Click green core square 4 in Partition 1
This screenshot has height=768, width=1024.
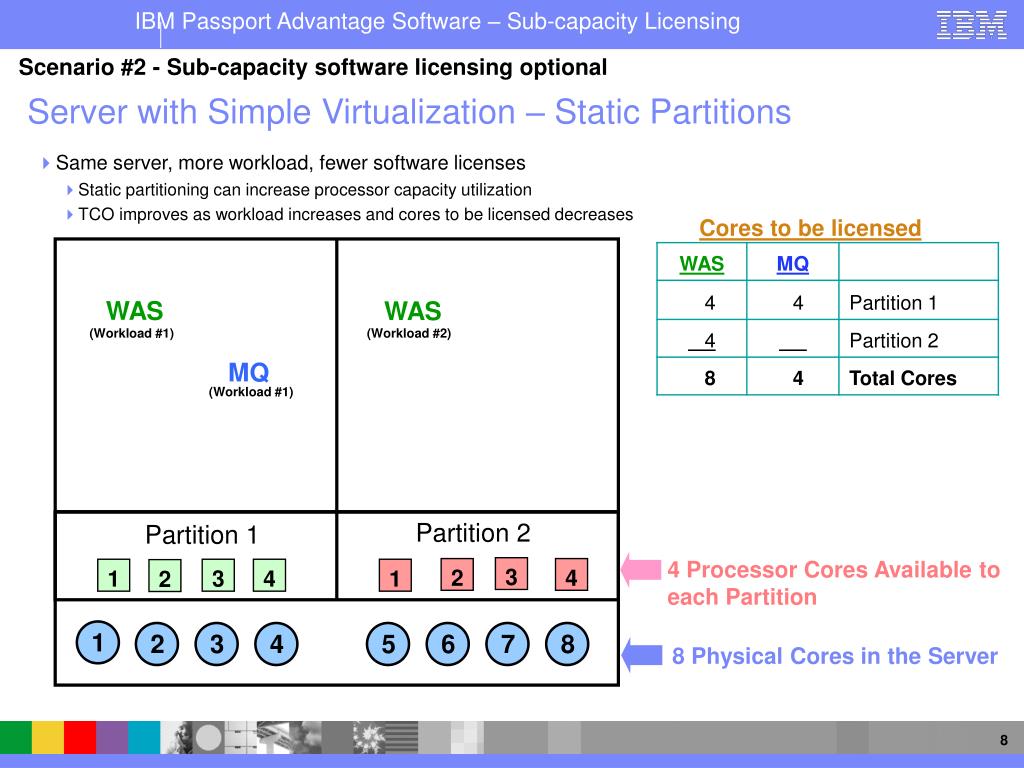269,575
